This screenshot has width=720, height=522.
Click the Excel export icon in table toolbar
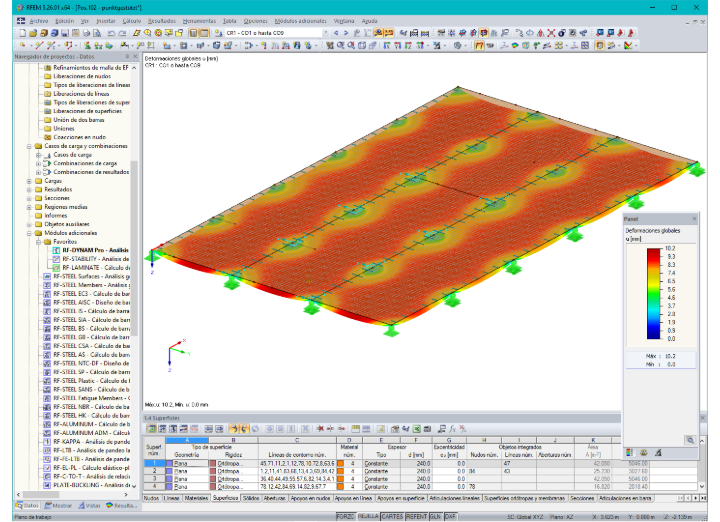click(416, 429)
